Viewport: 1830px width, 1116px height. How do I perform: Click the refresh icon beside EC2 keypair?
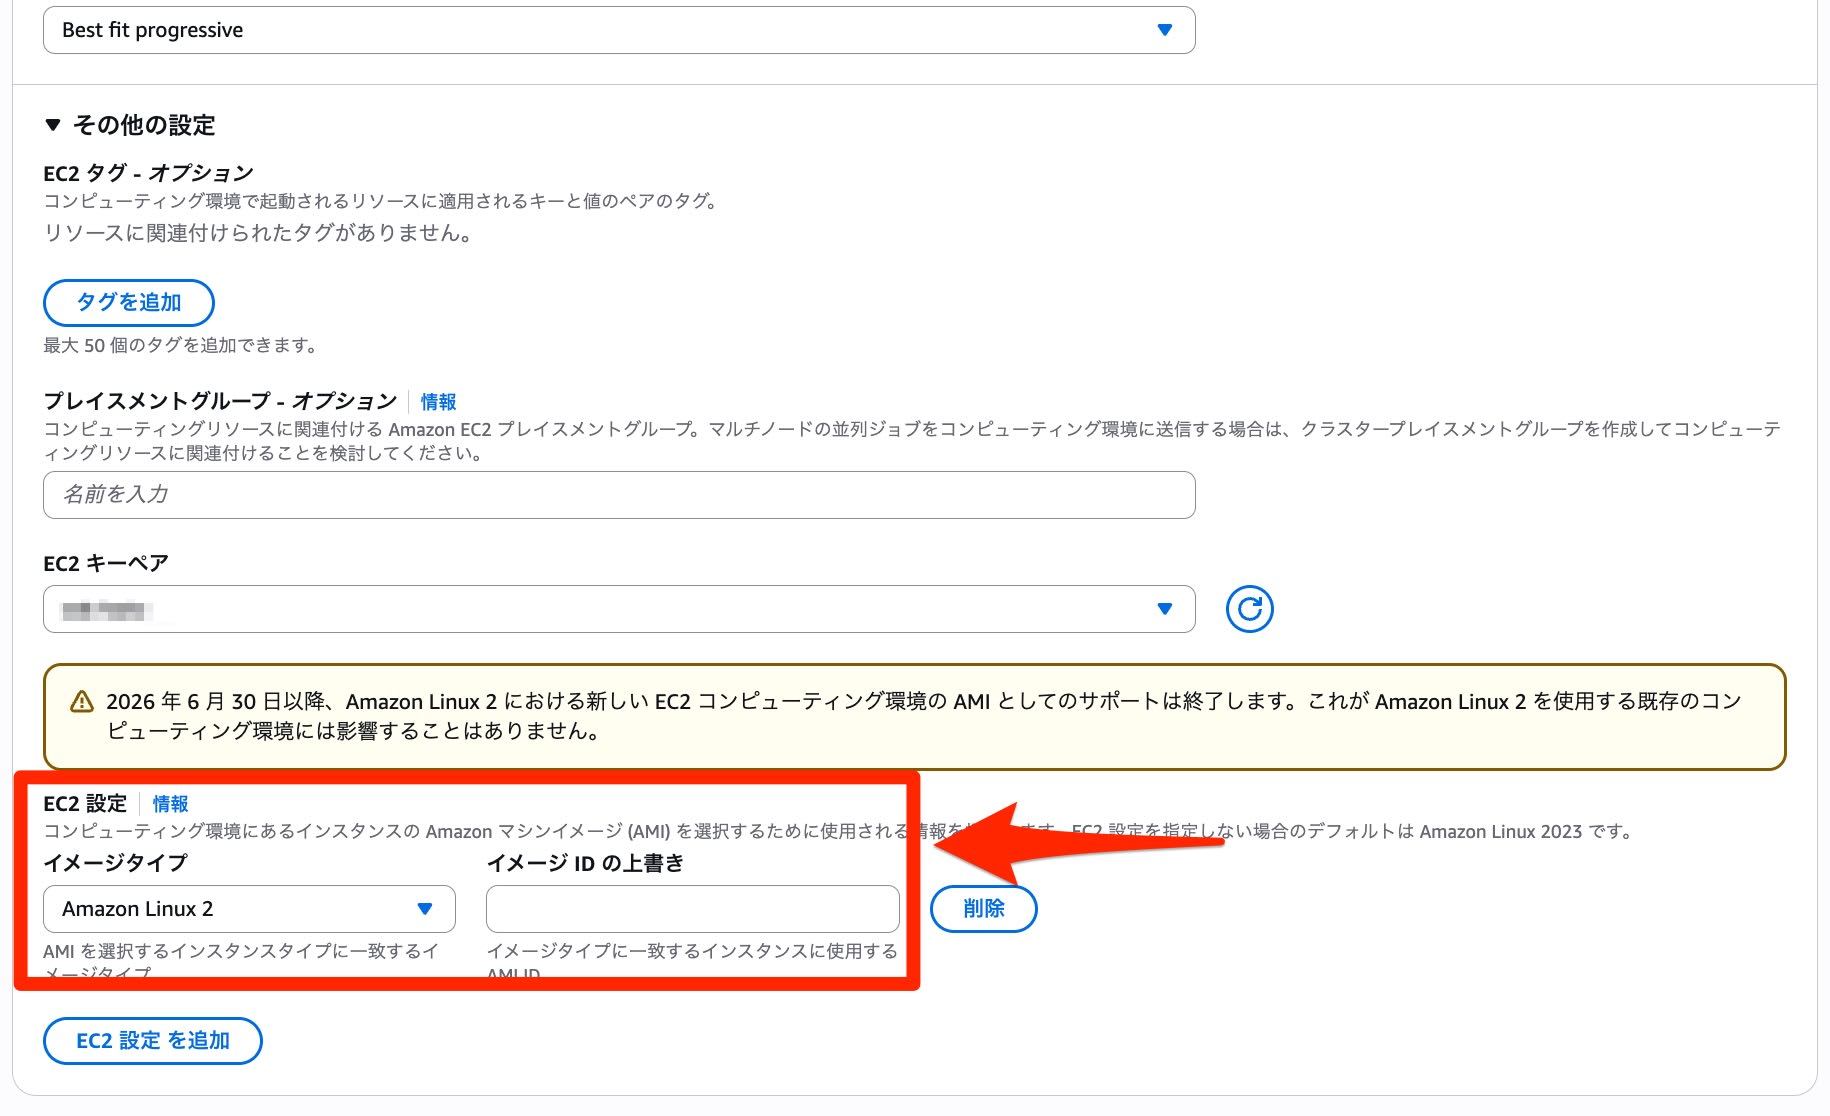pos(1249,608)
